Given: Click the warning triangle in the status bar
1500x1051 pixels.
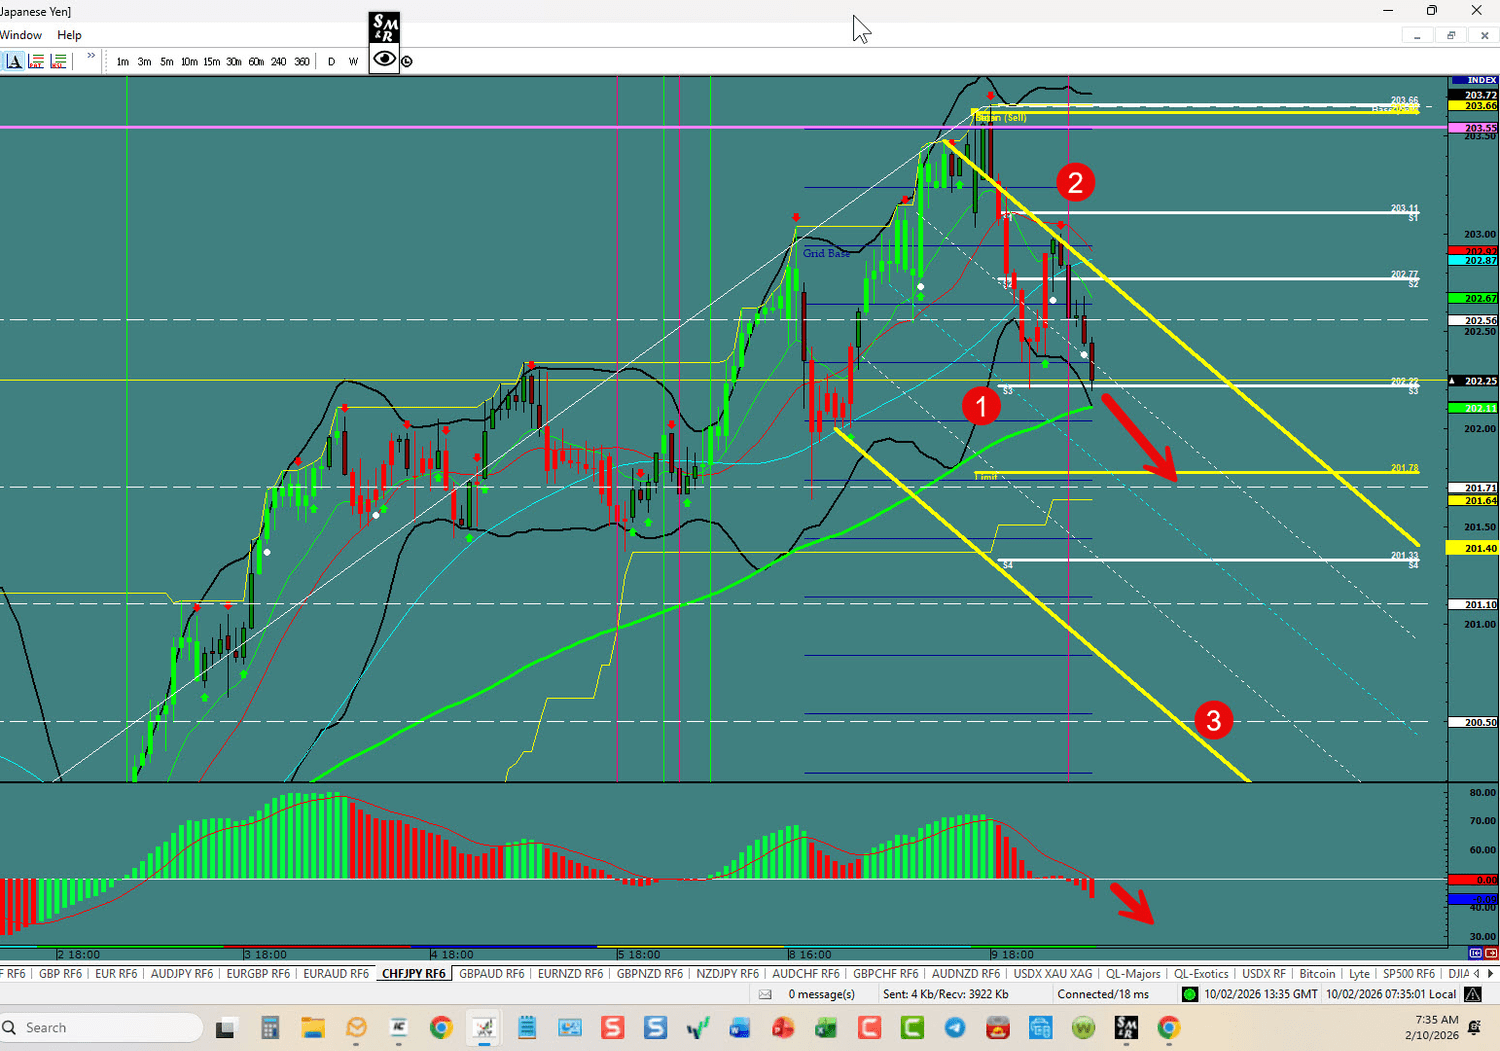Looking at the screenshot, I should [x=1472, y=993].
